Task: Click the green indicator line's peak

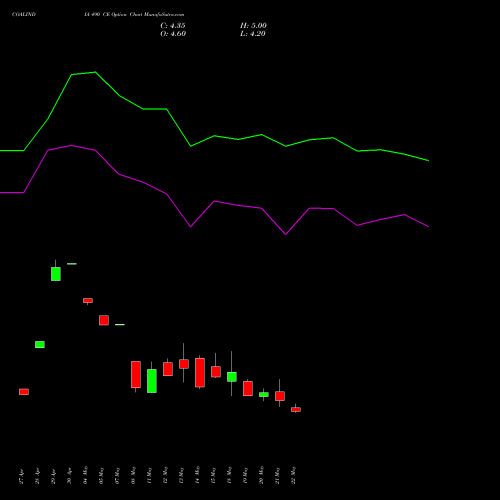Action: (x=95, y=72)
